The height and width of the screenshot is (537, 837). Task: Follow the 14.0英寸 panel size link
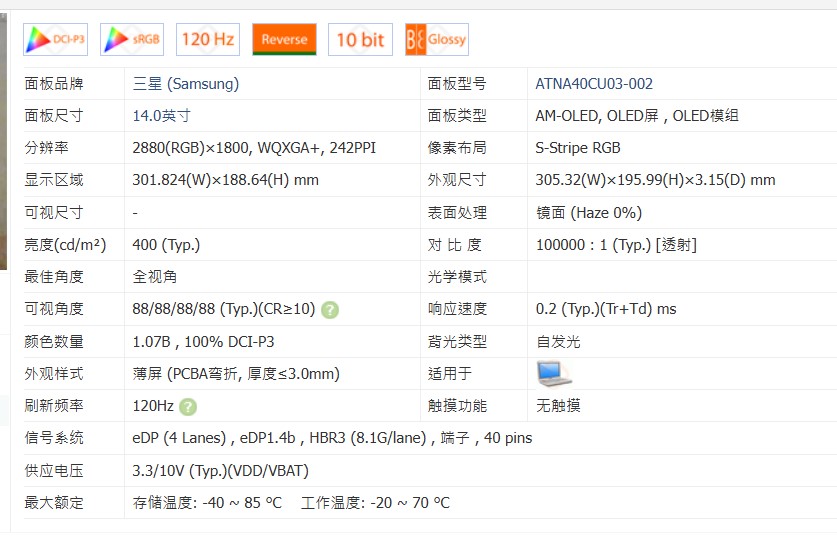tap(161, 116)
